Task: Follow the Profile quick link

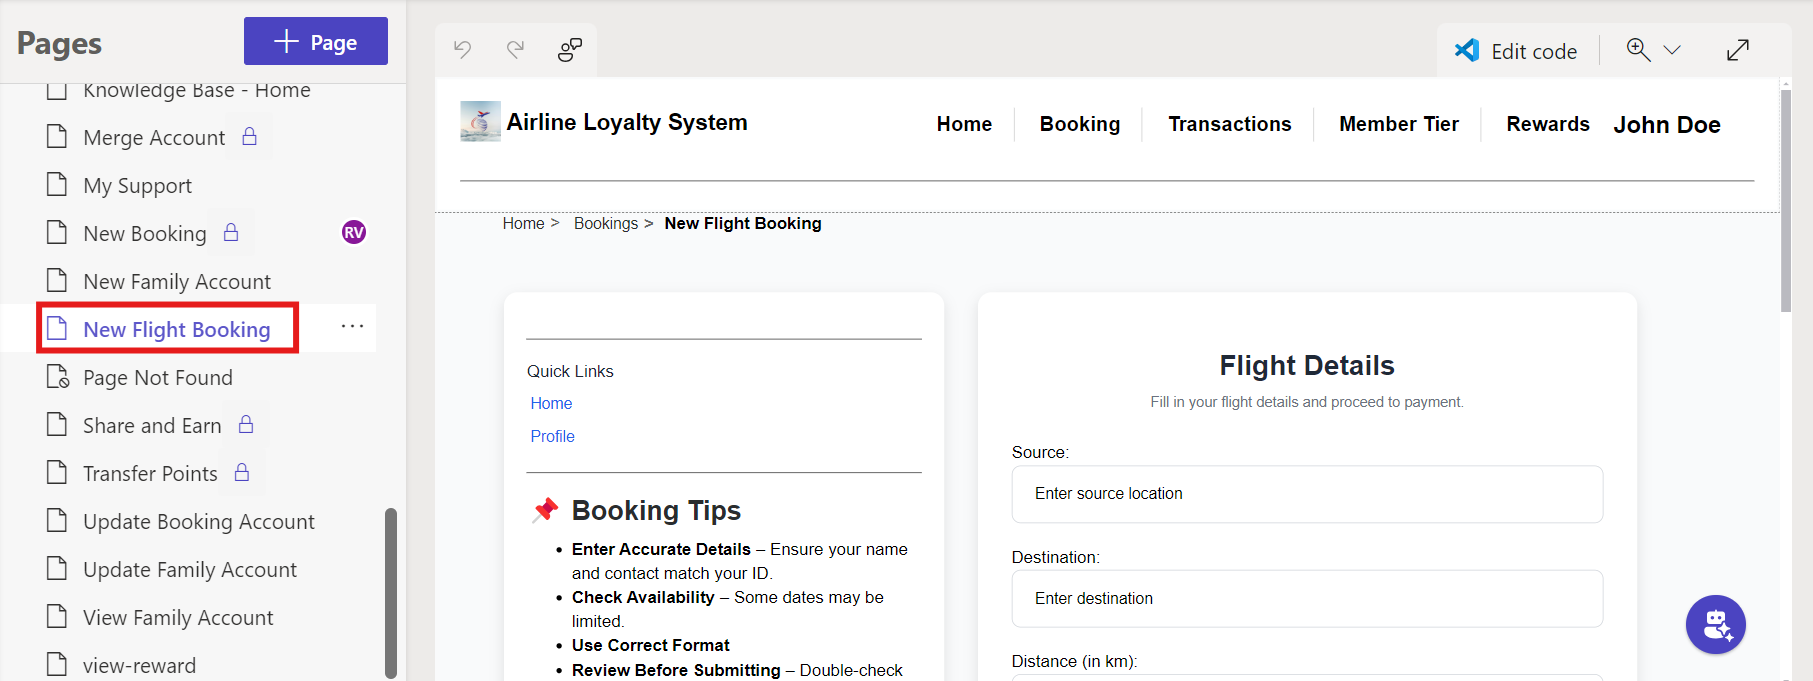Action: [552, 436]
